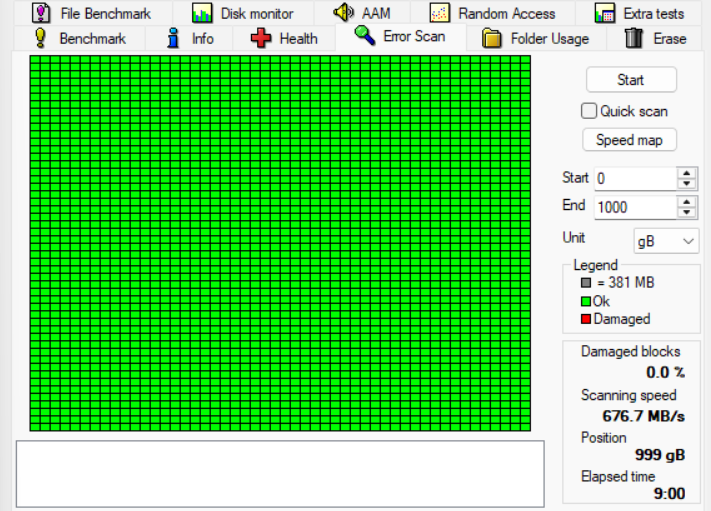Switch to the Disk monitor tab
This screenshot has width=711, height=511.
(x=244, y=13)
